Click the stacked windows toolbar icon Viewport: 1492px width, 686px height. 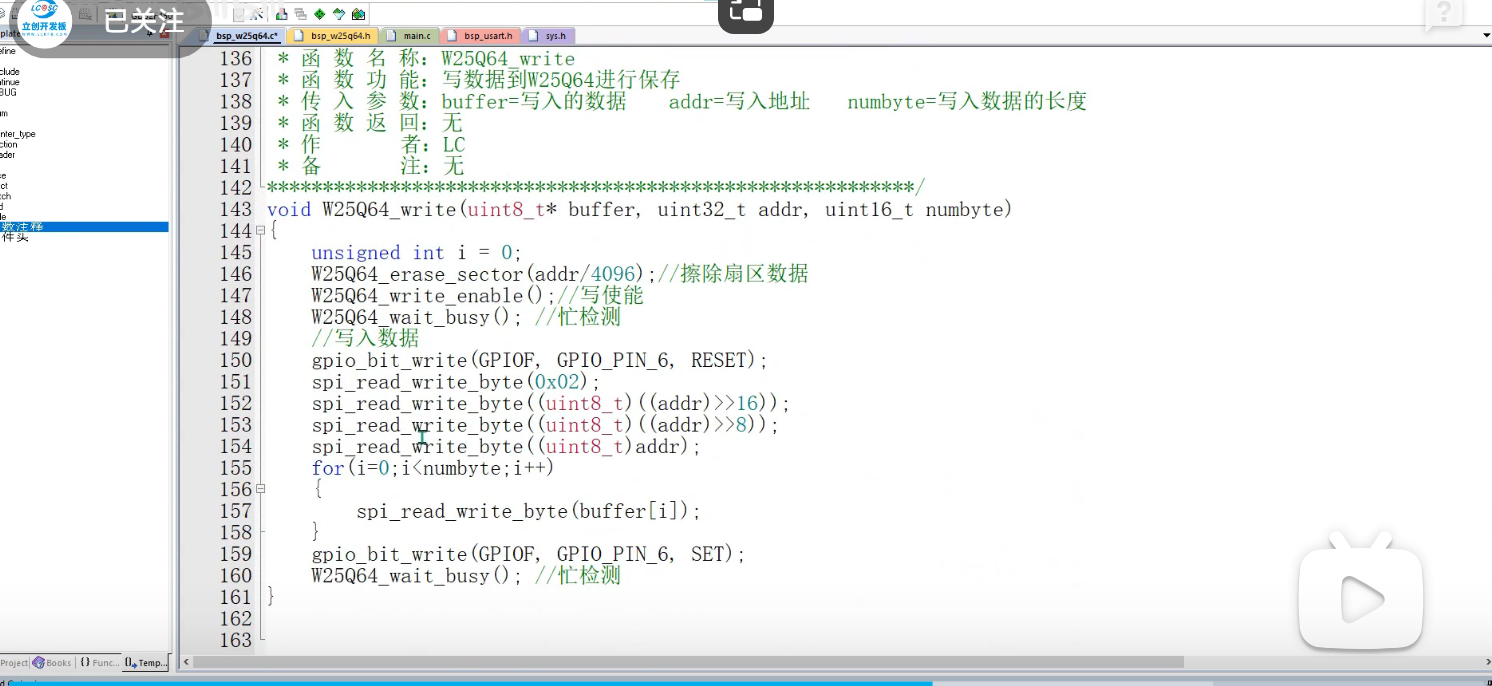[x=300, y=14]
